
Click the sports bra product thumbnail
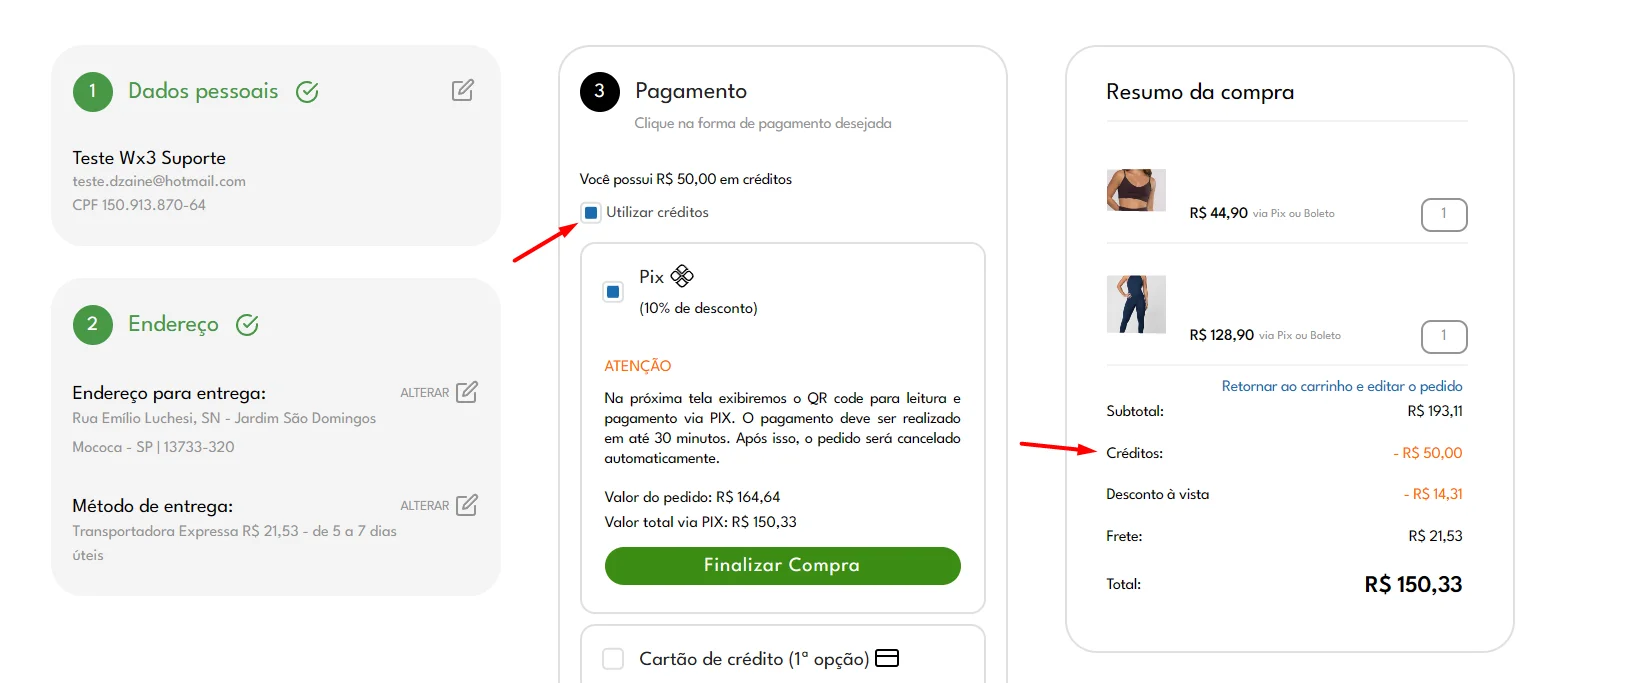1136,190
